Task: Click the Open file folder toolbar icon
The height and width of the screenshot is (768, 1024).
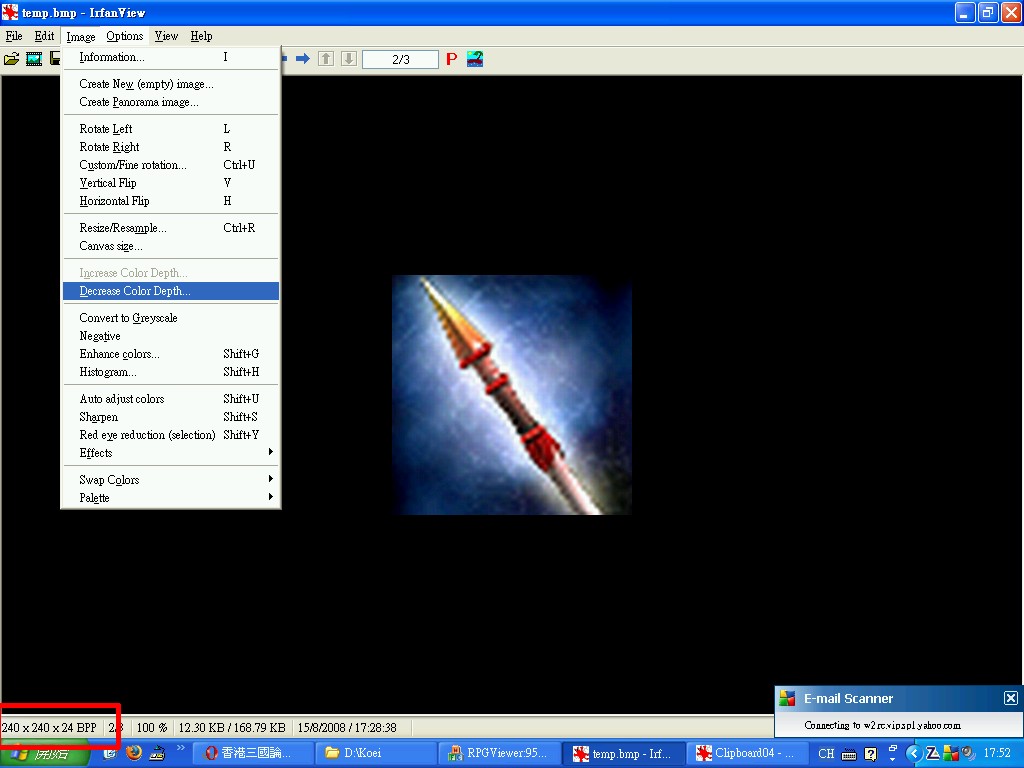Action: (x=12, y=59)
